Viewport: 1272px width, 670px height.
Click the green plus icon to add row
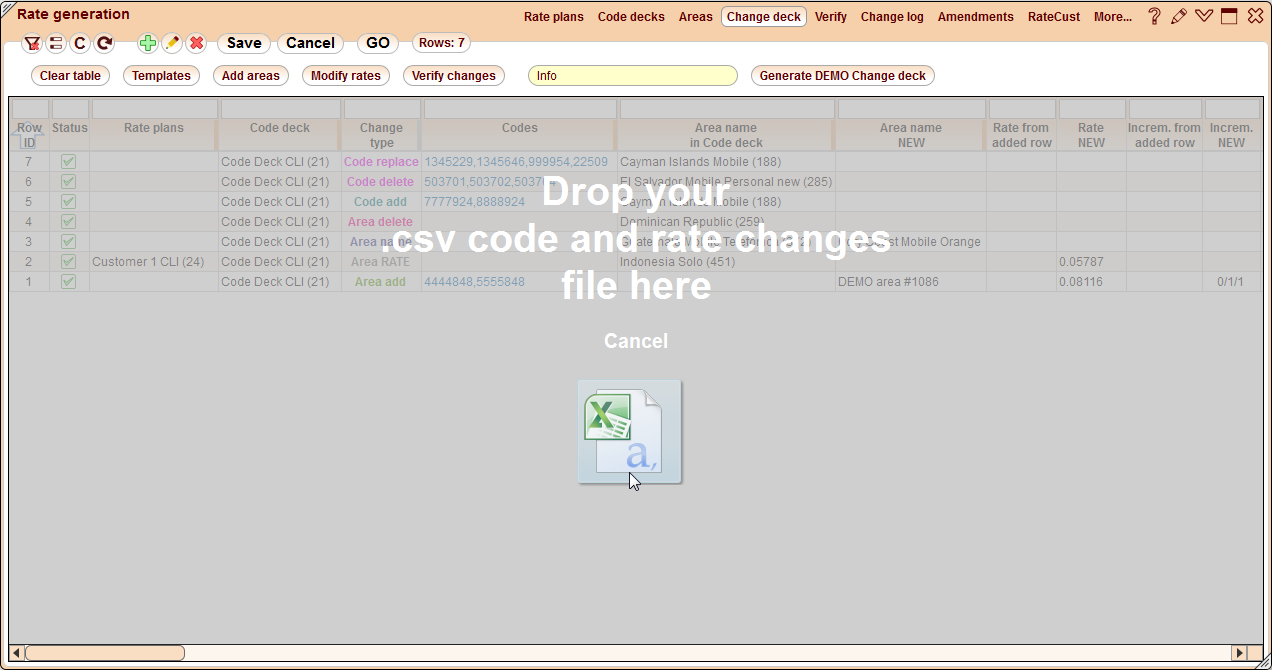pyautogui.click(x=146, y=43)
